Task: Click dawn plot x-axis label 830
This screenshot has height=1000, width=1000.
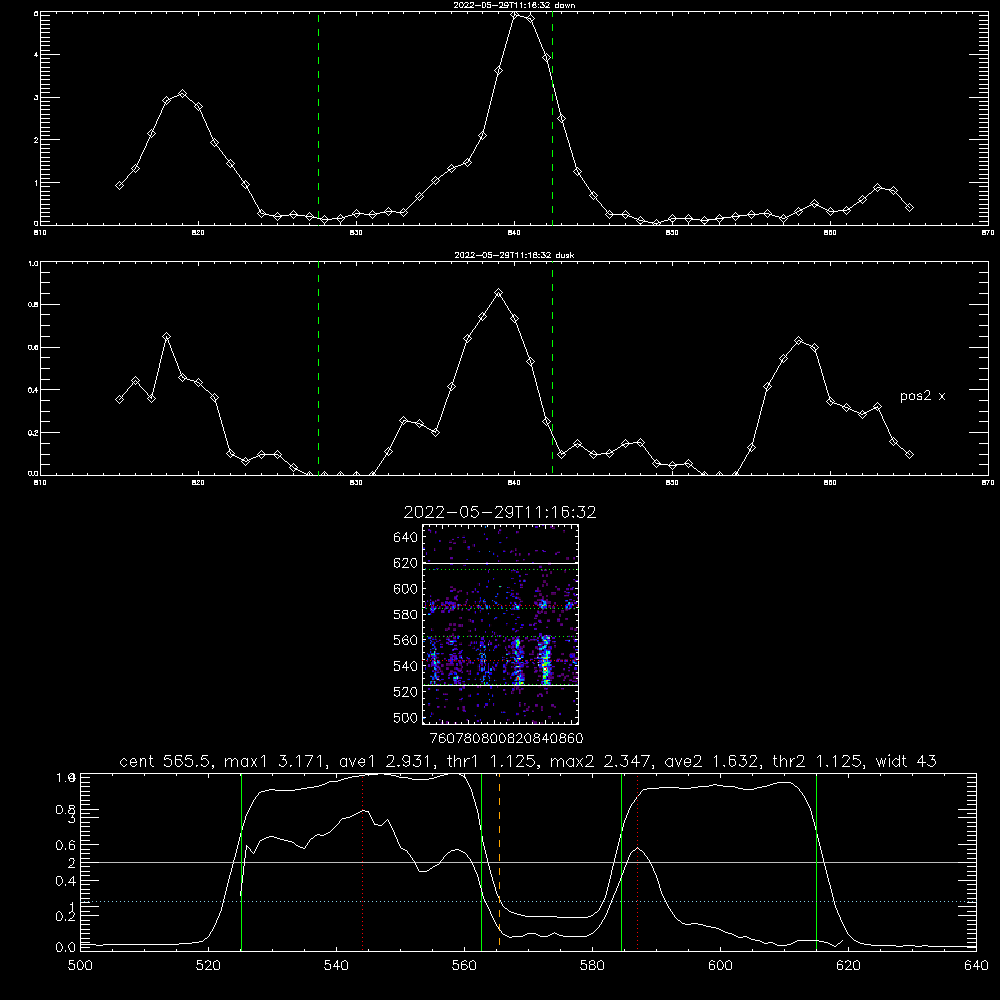Action: pos(356,233)
